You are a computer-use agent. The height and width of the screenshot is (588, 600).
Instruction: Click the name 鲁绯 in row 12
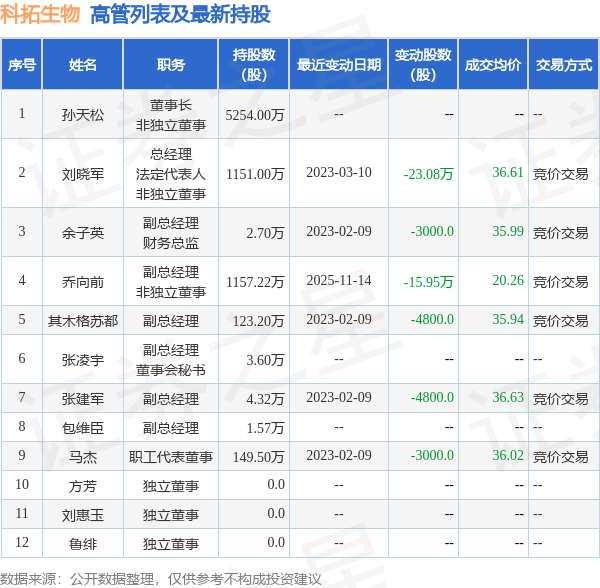tap(83, 544)
